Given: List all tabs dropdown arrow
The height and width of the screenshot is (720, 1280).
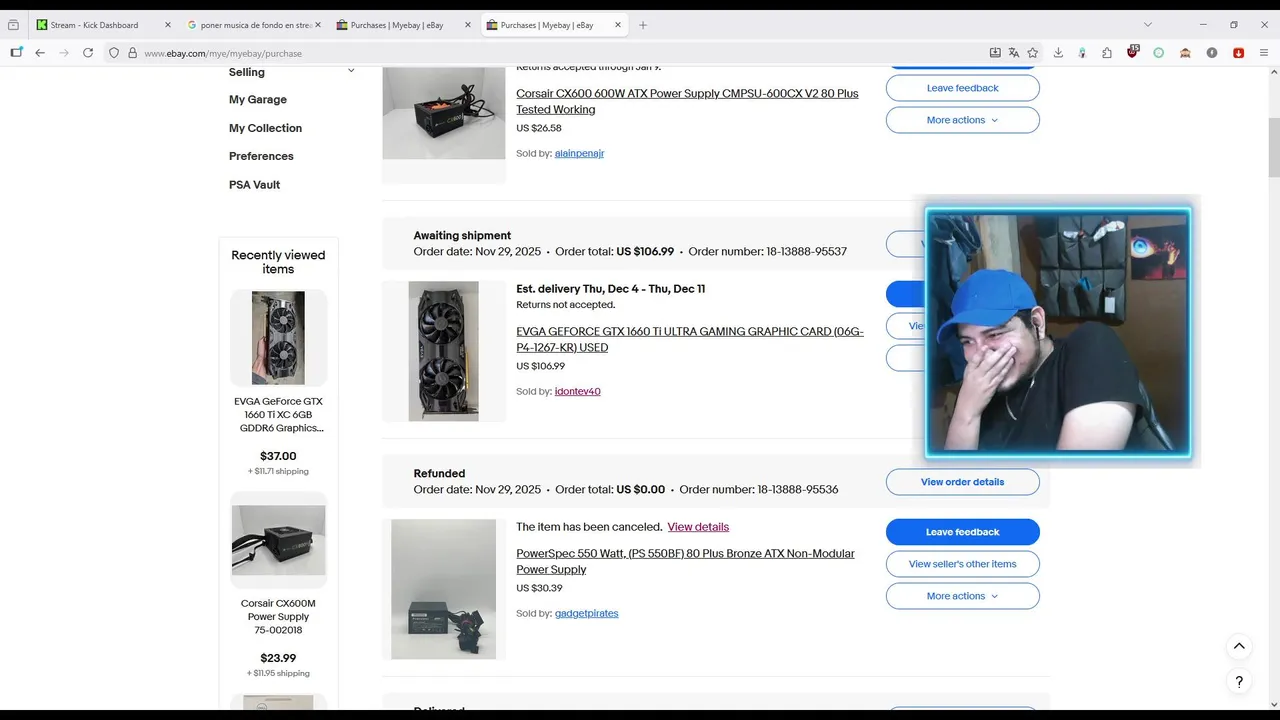Looking at the screenshot, I should pos(1147,25).
